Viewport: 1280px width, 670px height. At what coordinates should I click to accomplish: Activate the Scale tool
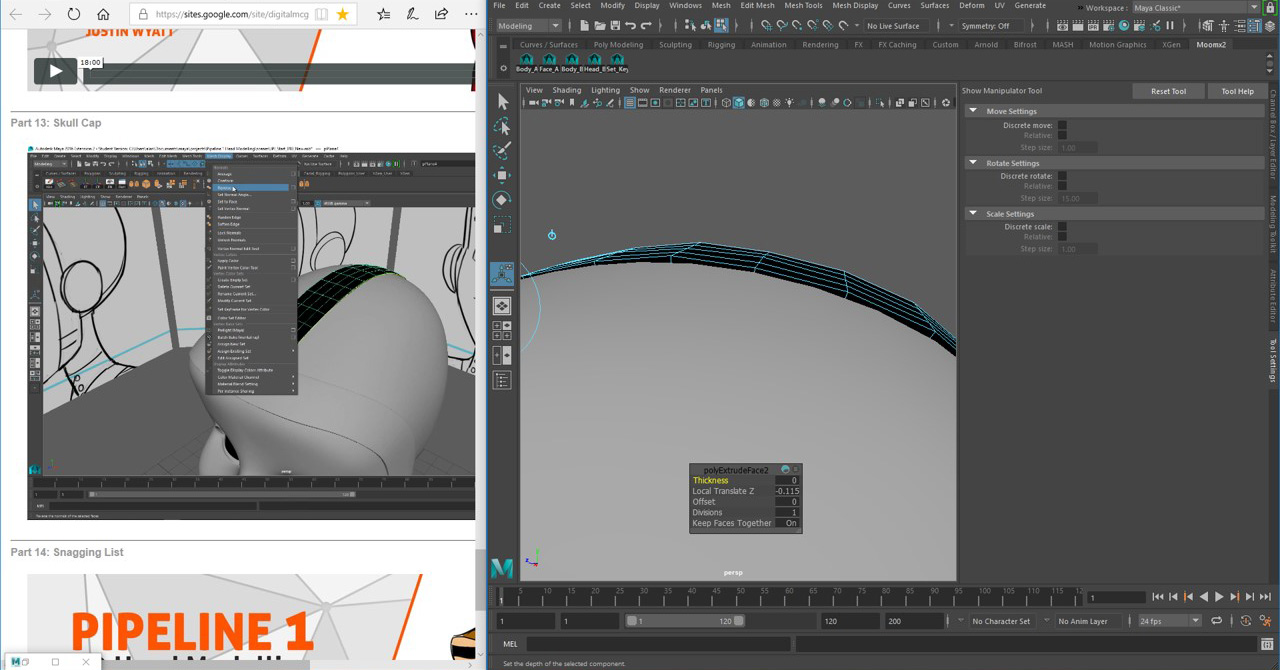point(502,225)
